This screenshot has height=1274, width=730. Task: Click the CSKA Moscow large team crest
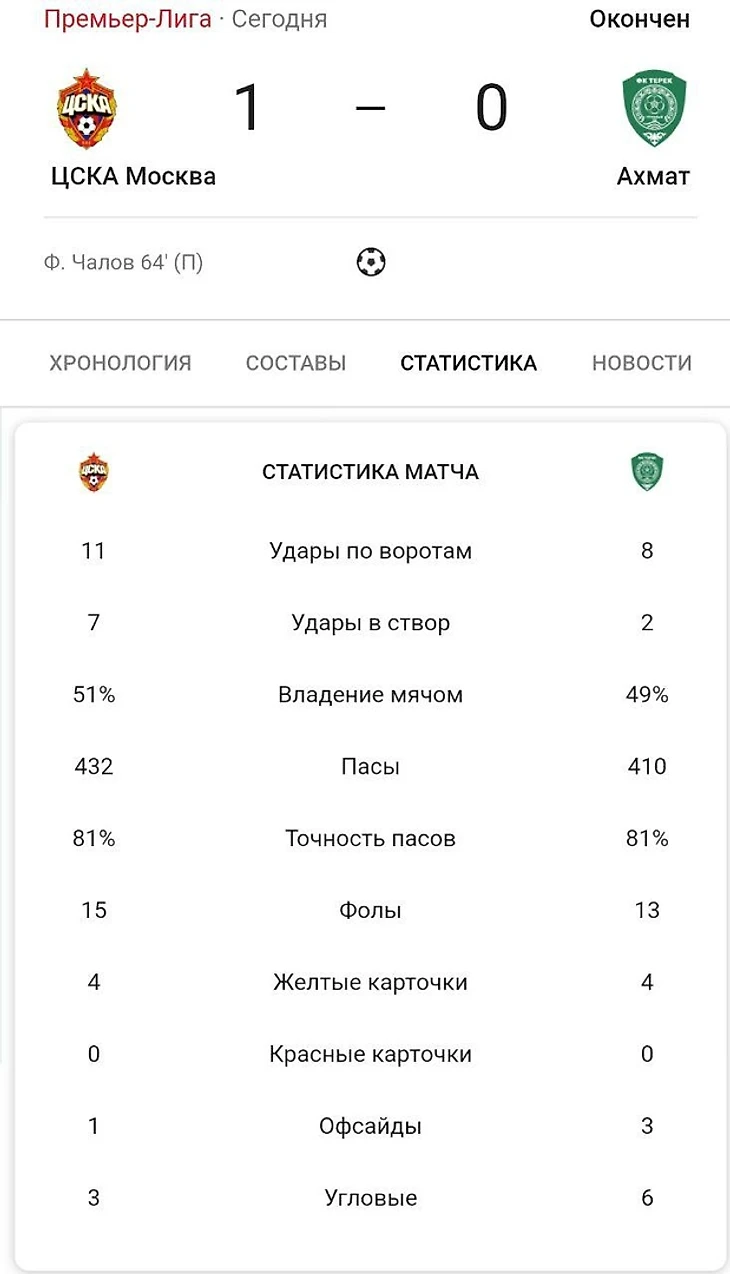click(x=87, y=108)
